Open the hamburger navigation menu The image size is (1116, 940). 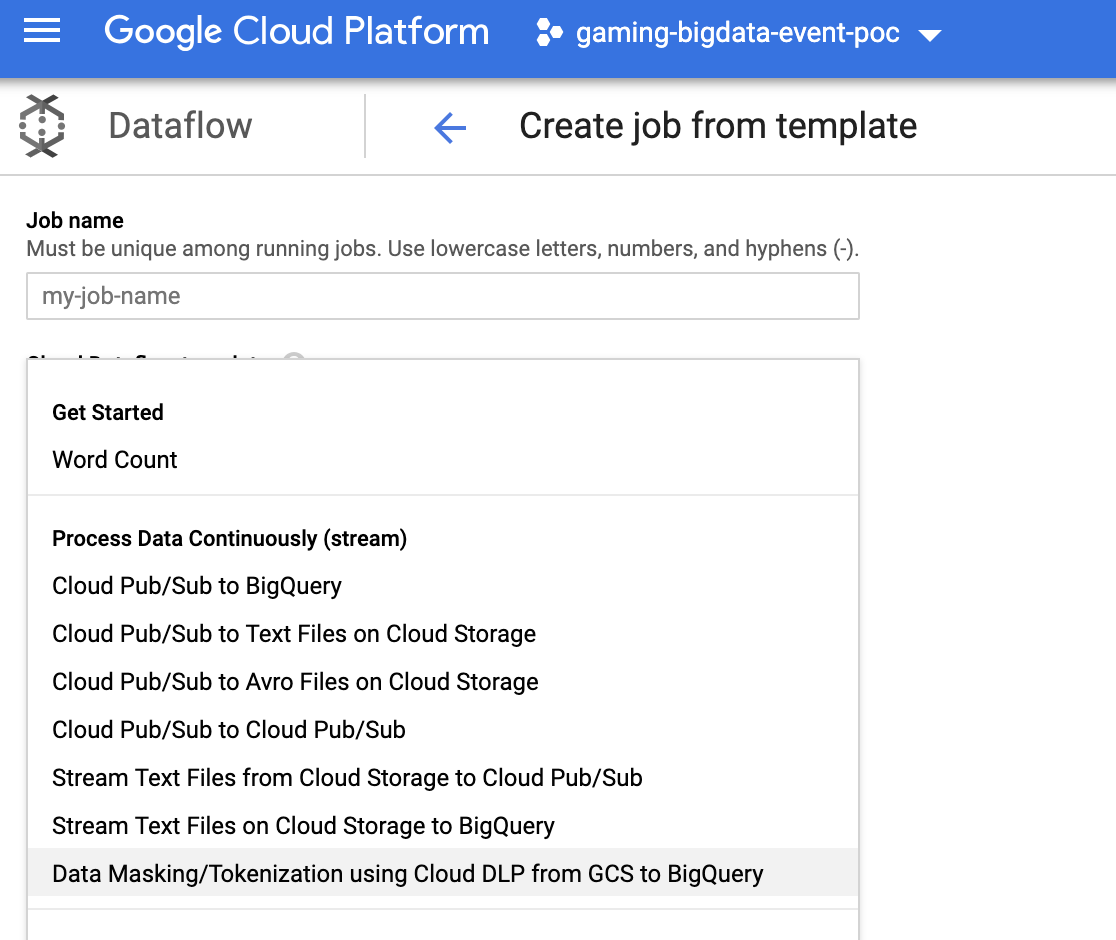(x=42, y=31)
